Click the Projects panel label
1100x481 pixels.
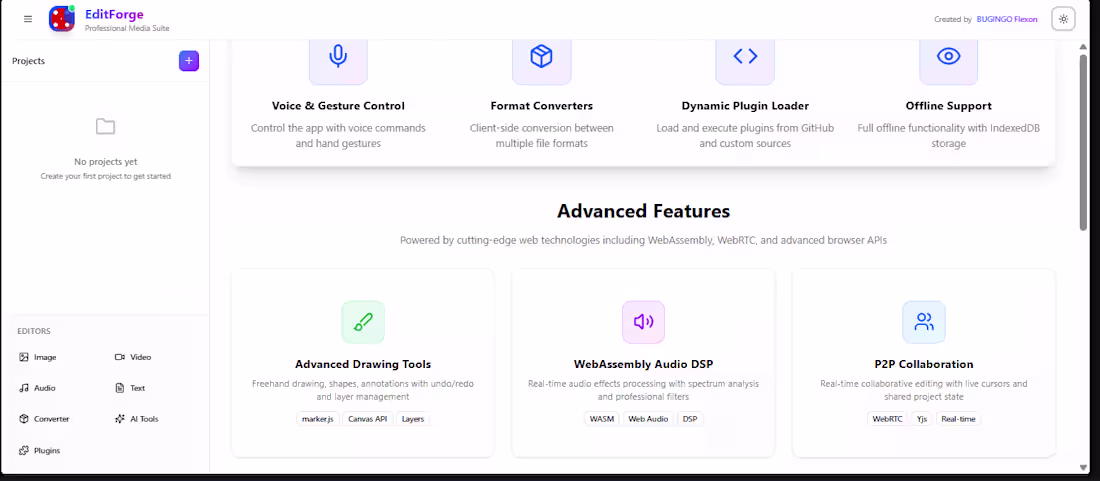[28, 61]
